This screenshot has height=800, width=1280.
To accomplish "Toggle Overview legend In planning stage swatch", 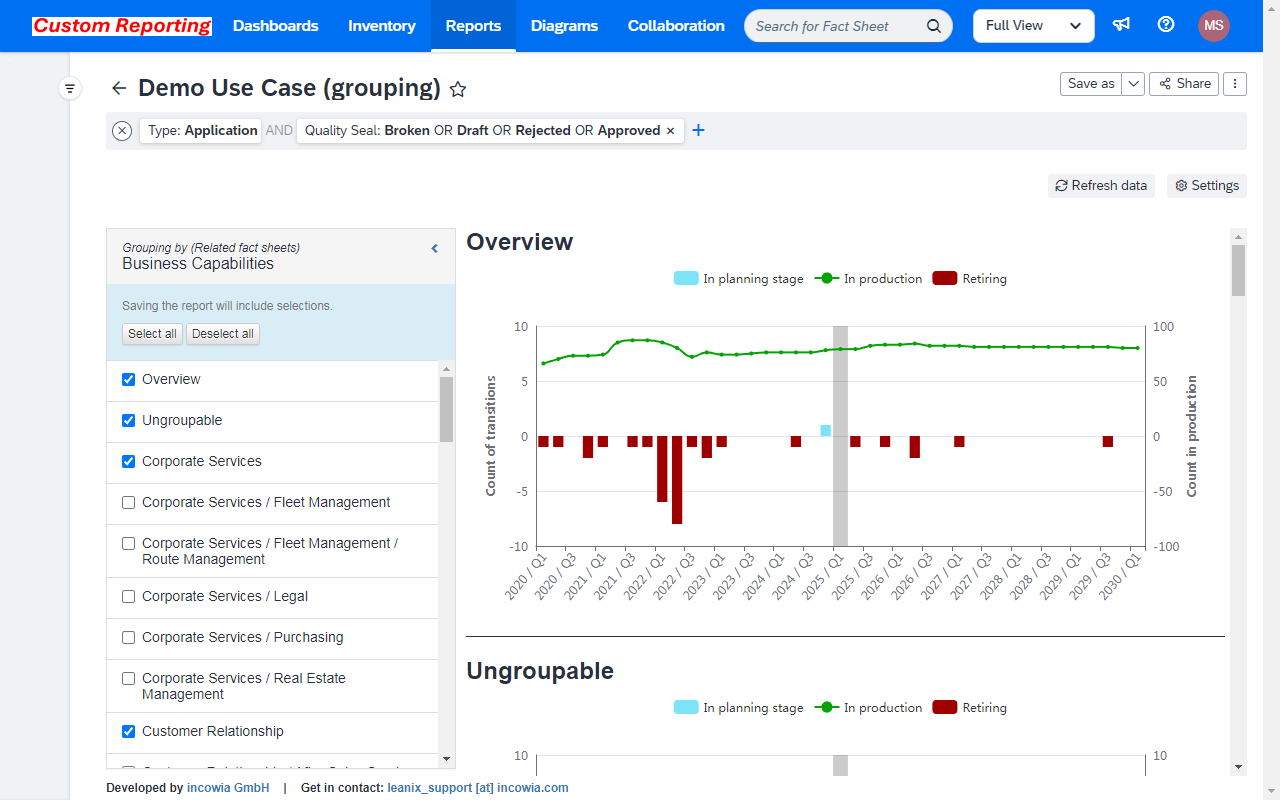I will pos(686,279).
